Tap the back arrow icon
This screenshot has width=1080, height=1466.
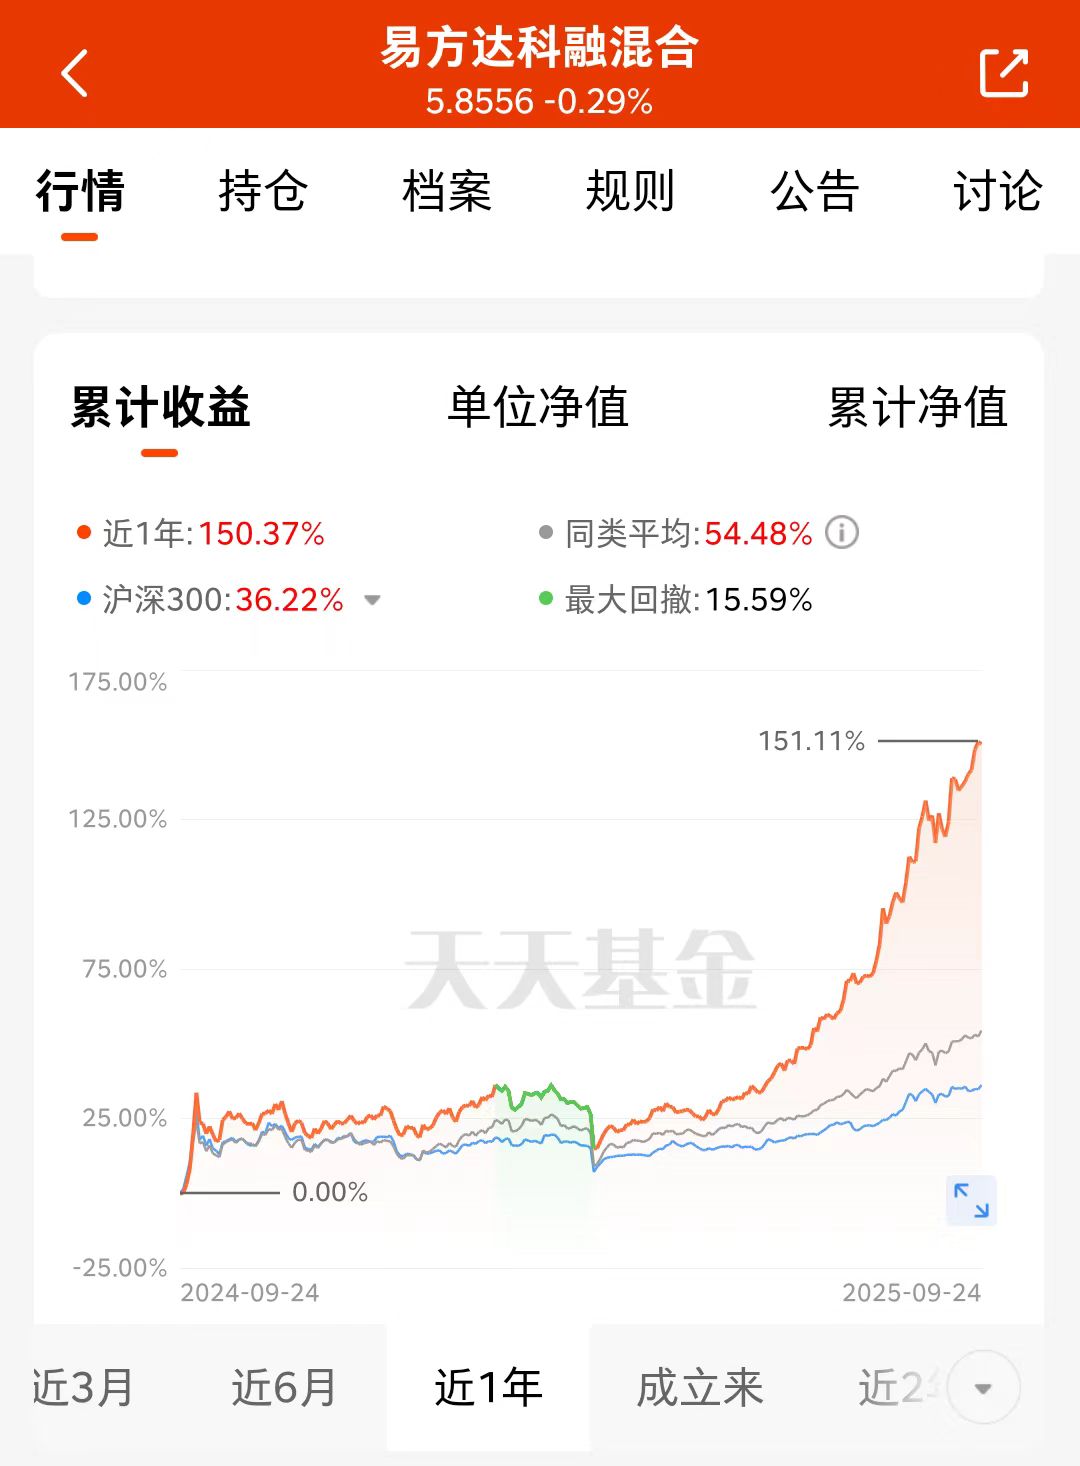[75, 73]
